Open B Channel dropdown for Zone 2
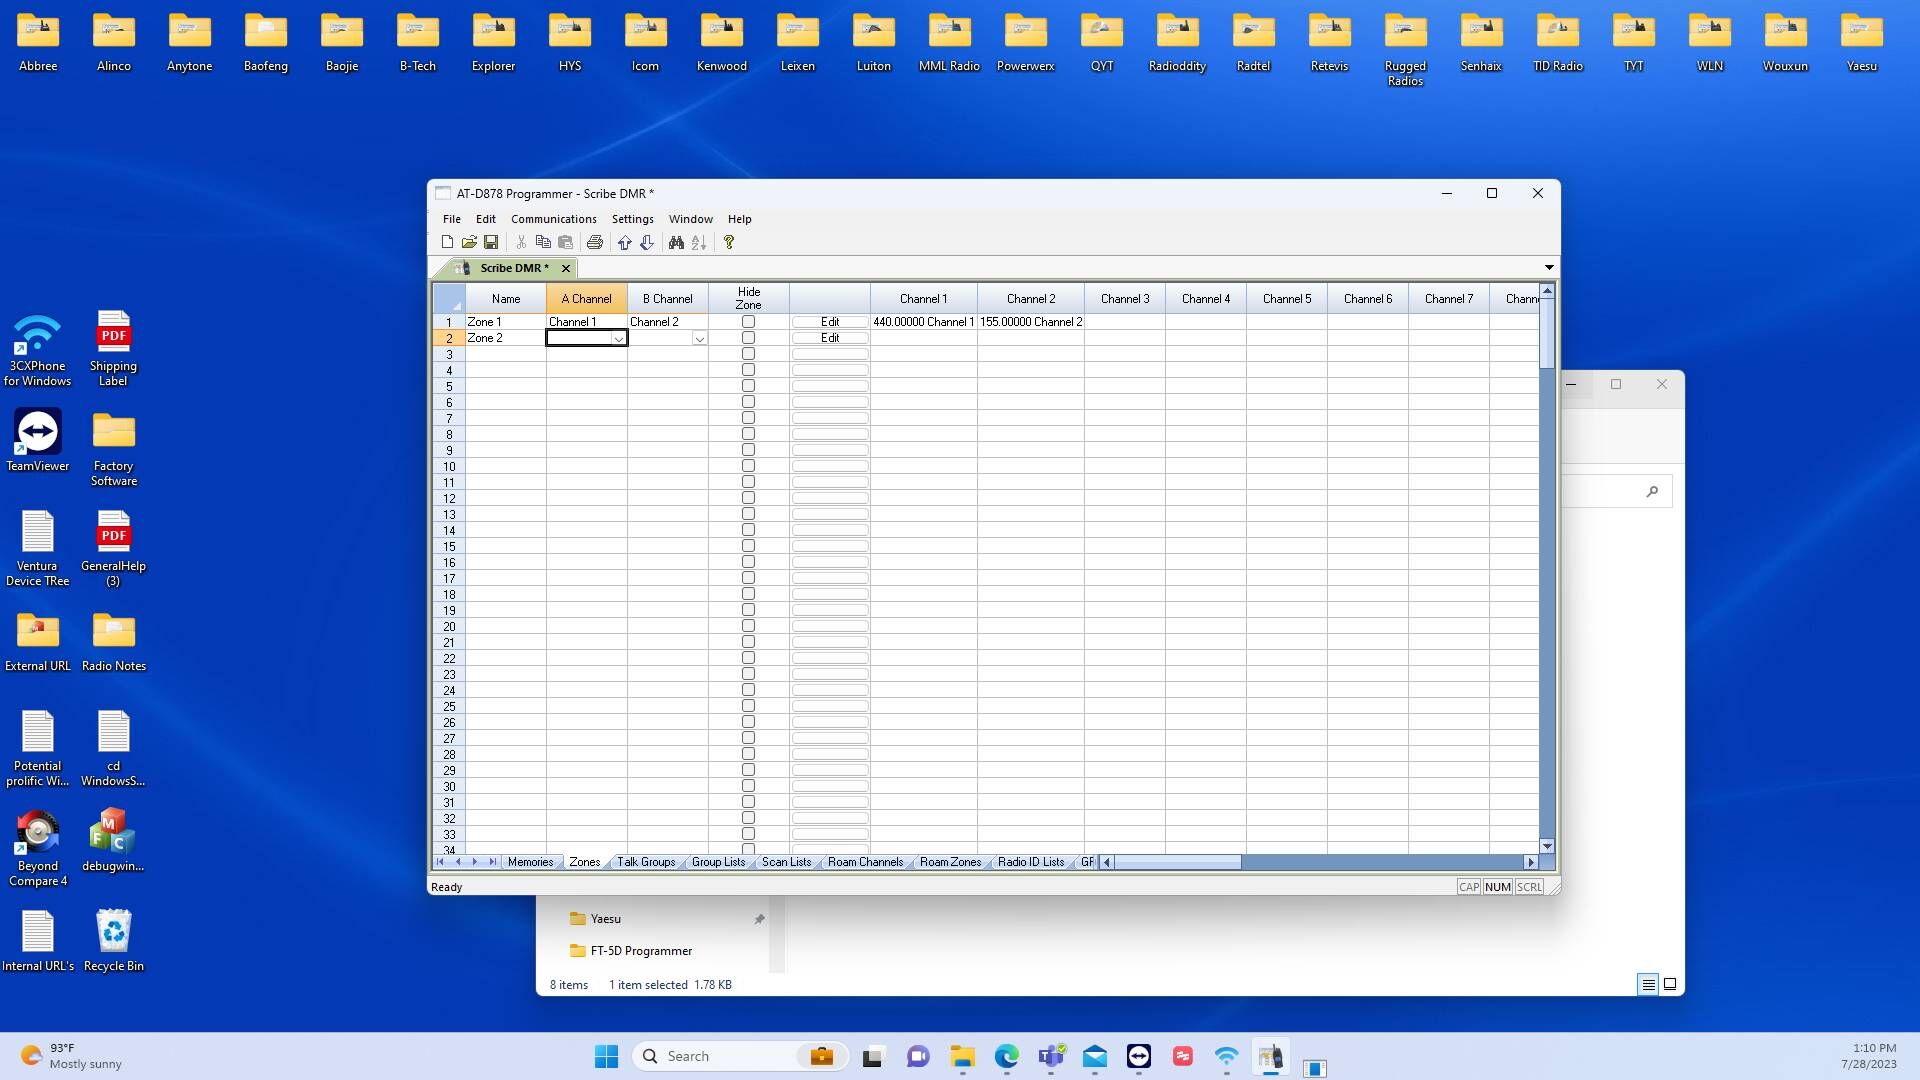 coord(700,339)
